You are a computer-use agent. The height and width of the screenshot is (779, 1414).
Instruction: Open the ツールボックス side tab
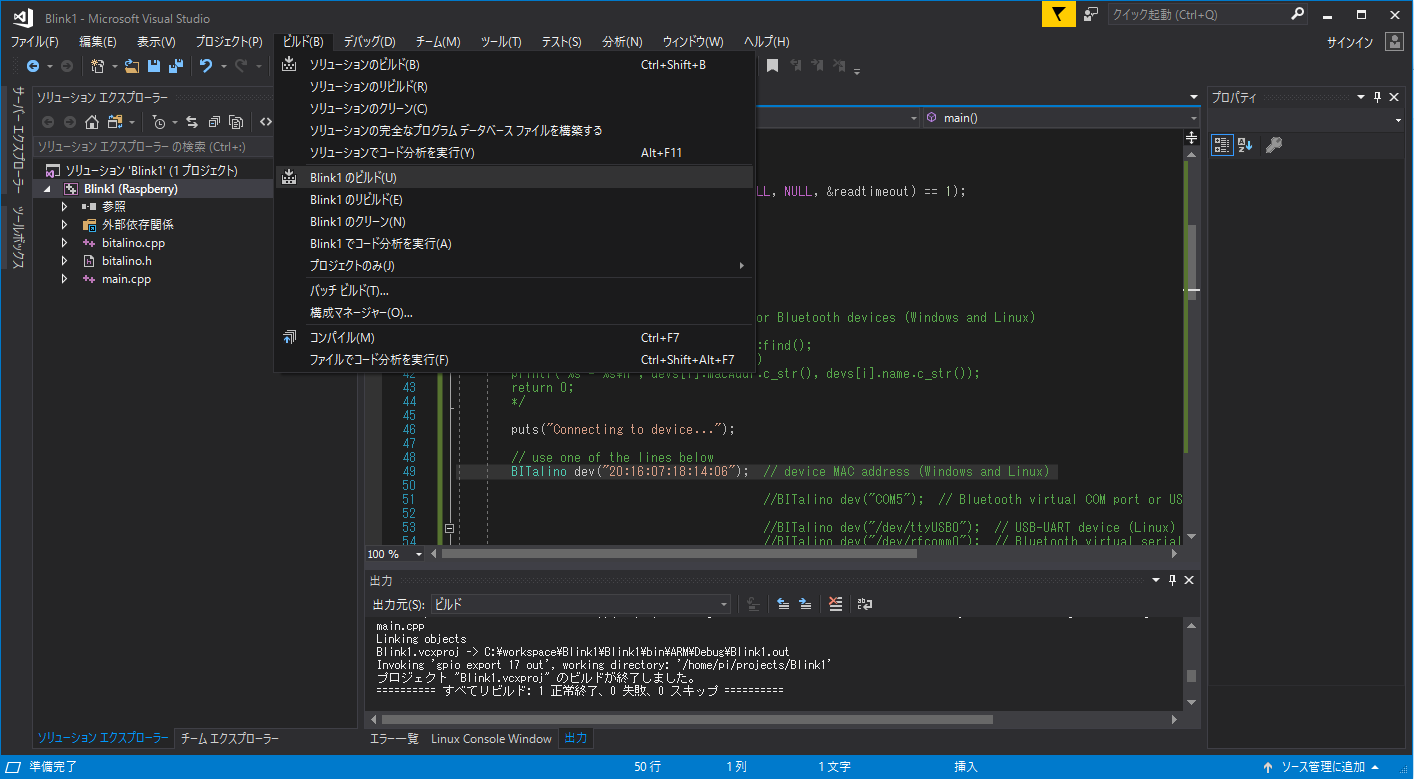[x=17, y=237]
